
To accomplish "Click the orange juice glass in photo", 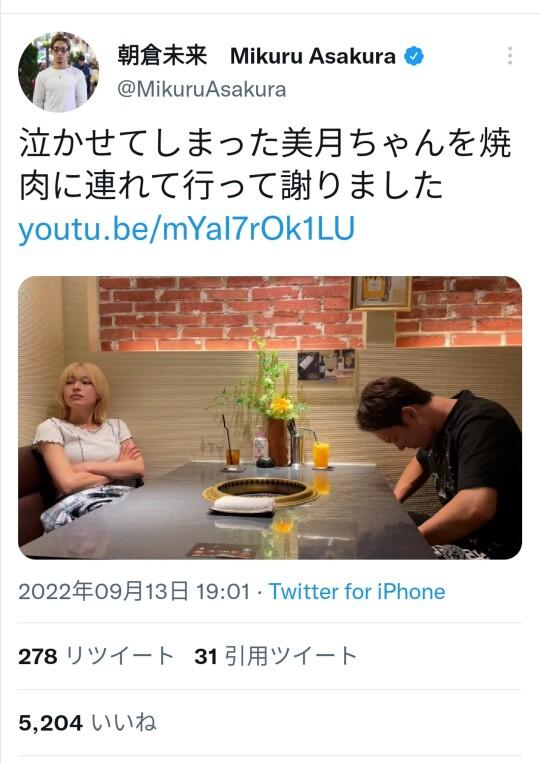I will click(x=321, y=455).
